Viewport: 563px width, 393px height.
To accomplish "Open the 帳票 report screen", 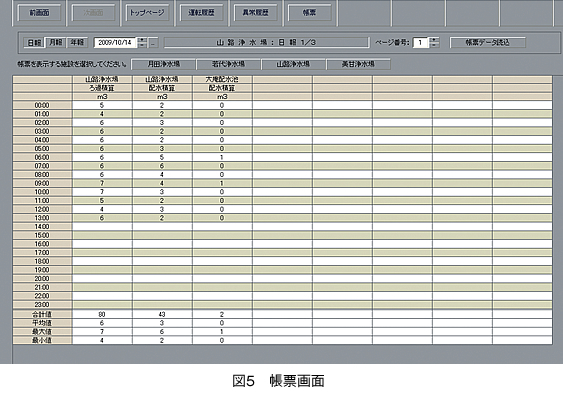I will [310, 13].
